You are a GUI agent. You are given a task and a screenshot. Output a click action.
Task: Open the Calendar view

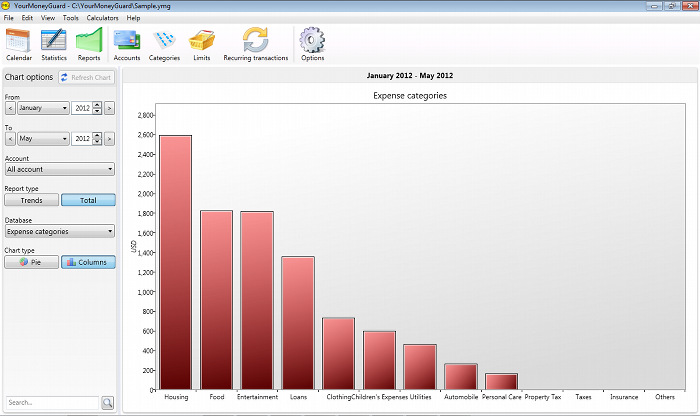pyautogui.click(x=19, y=45)
